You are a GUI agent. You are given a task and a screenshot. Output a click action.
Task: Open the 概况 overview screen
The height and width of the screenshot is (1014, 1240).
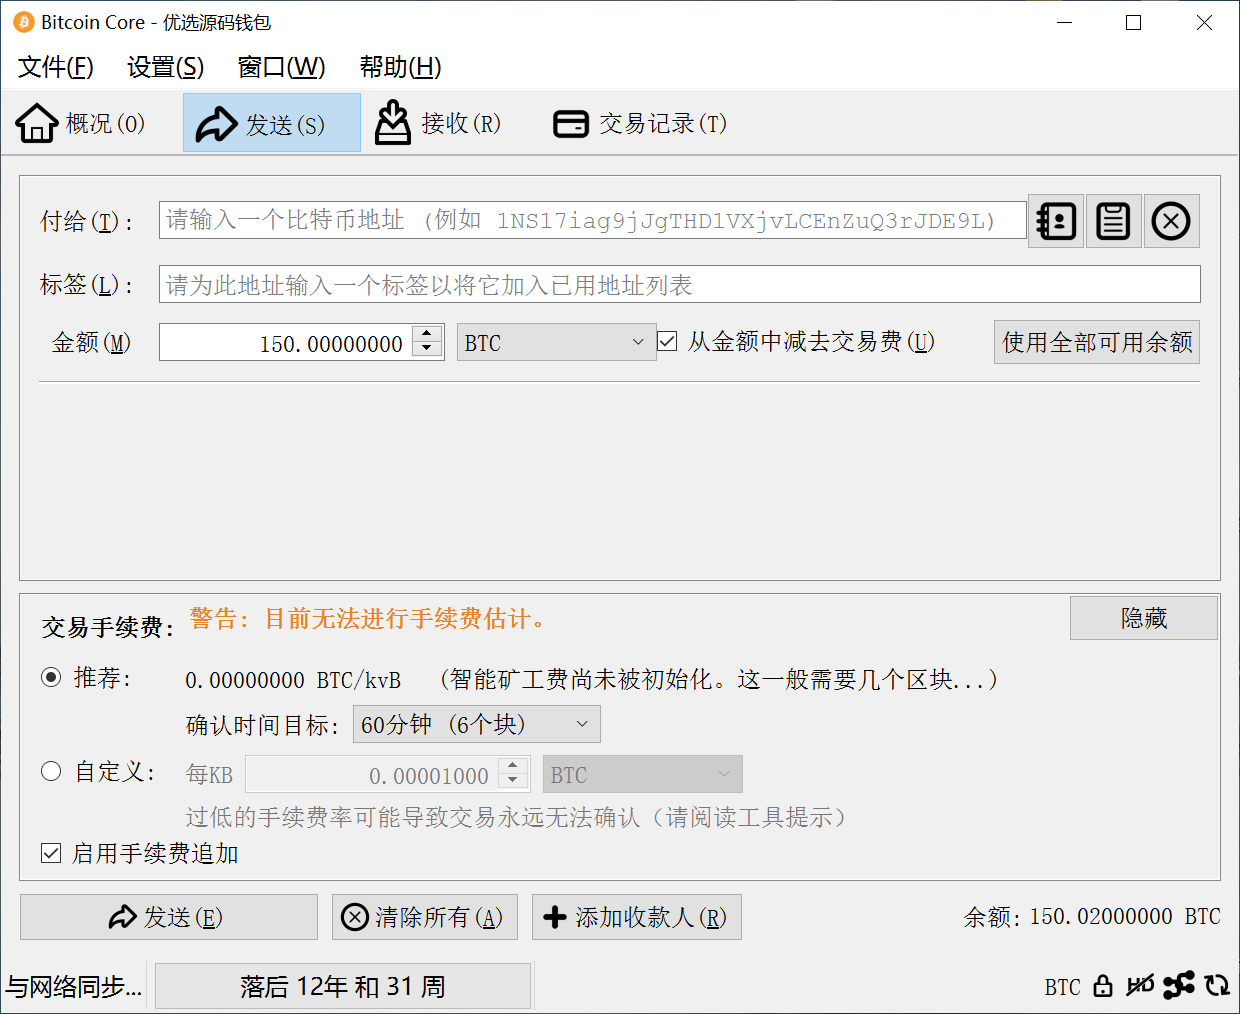click(x=80, y=122)
